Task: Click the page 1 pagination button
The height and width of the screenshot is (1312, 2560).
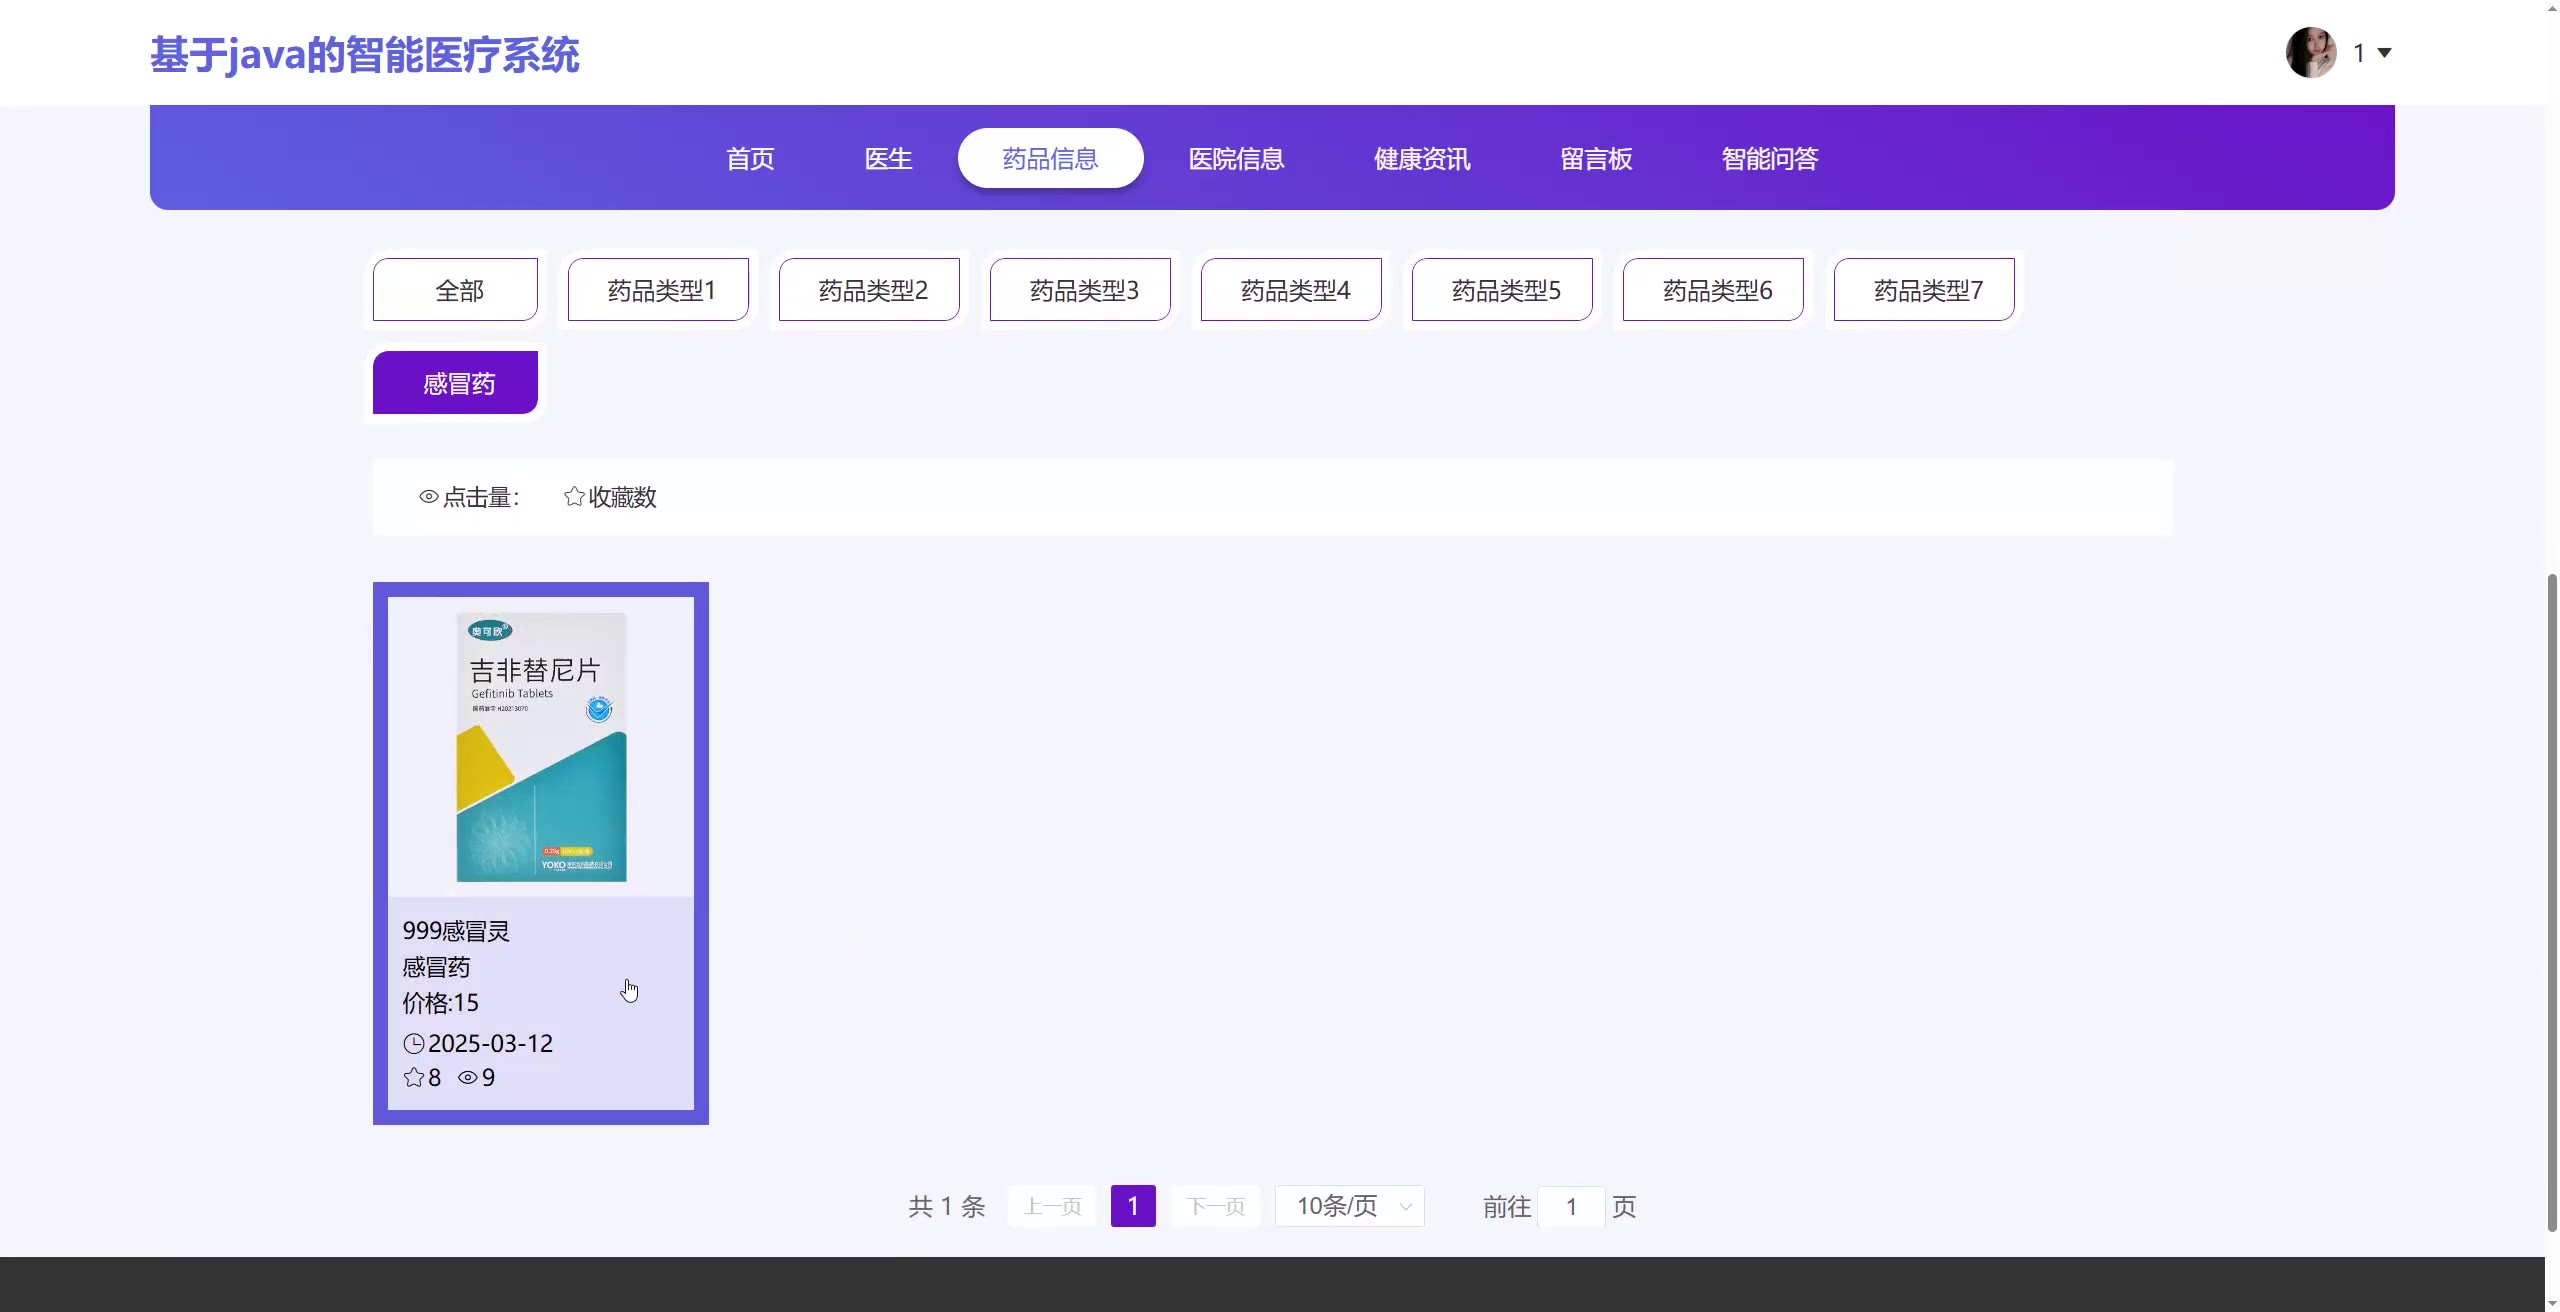Action: [x=1133, y=1206]
